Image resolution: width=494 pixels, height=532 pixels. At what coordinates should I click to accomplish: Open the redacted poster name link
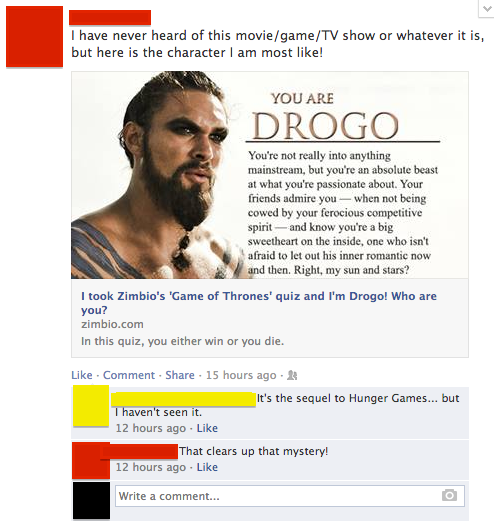[110, 17]
